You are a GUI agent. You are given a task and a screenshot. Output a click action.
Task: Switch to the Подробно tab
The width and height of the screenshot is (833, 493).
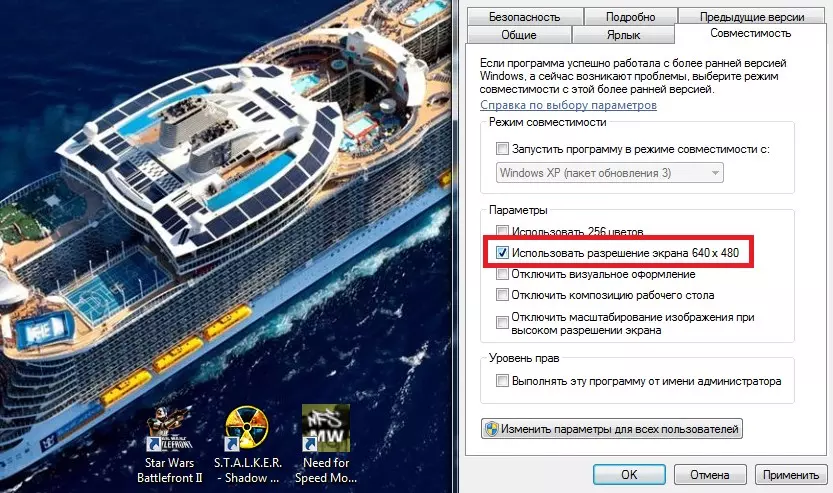631,16
